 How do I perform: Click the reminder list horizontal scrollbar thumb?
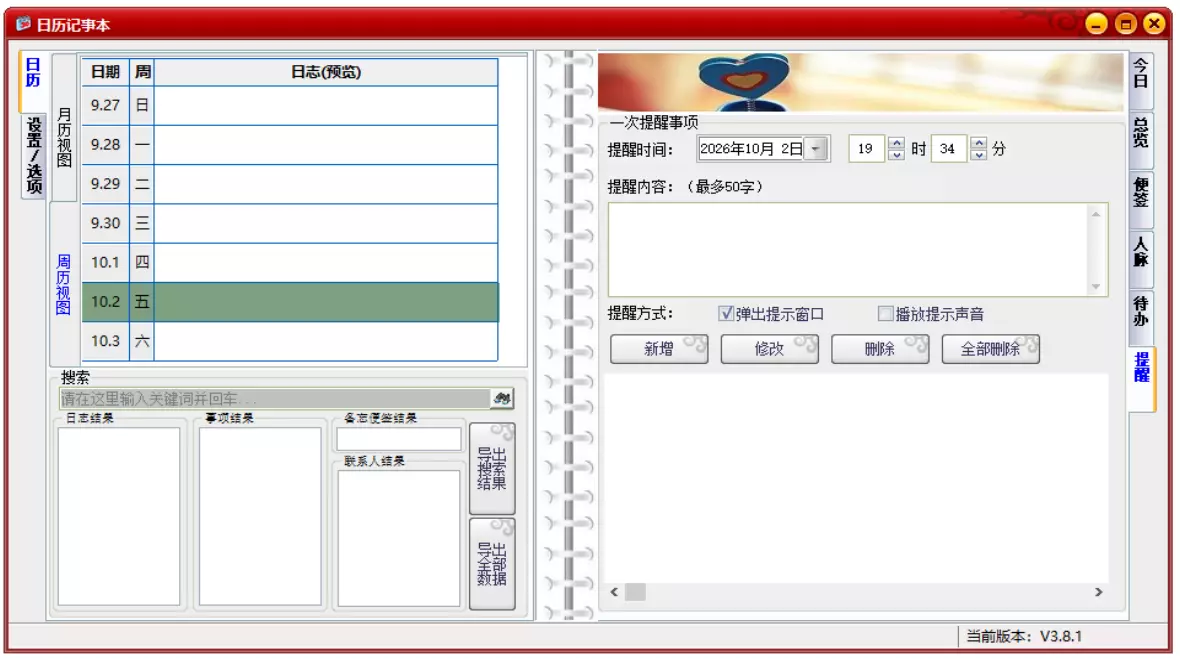point(636,592)
